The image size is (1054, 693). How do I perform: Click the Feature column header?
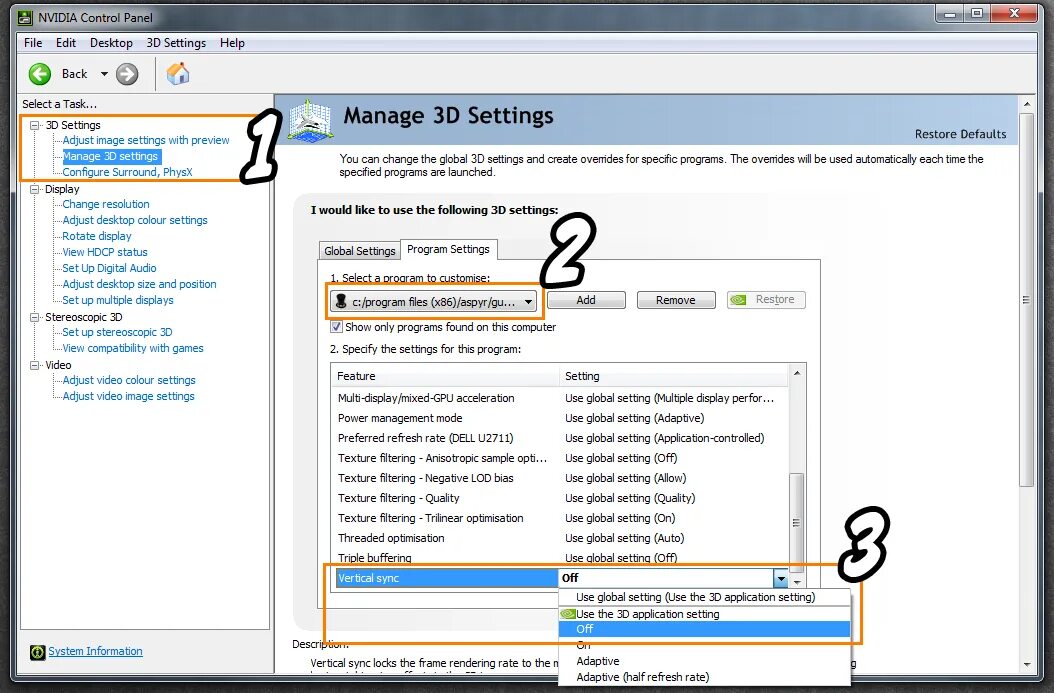tap(445, 376)
